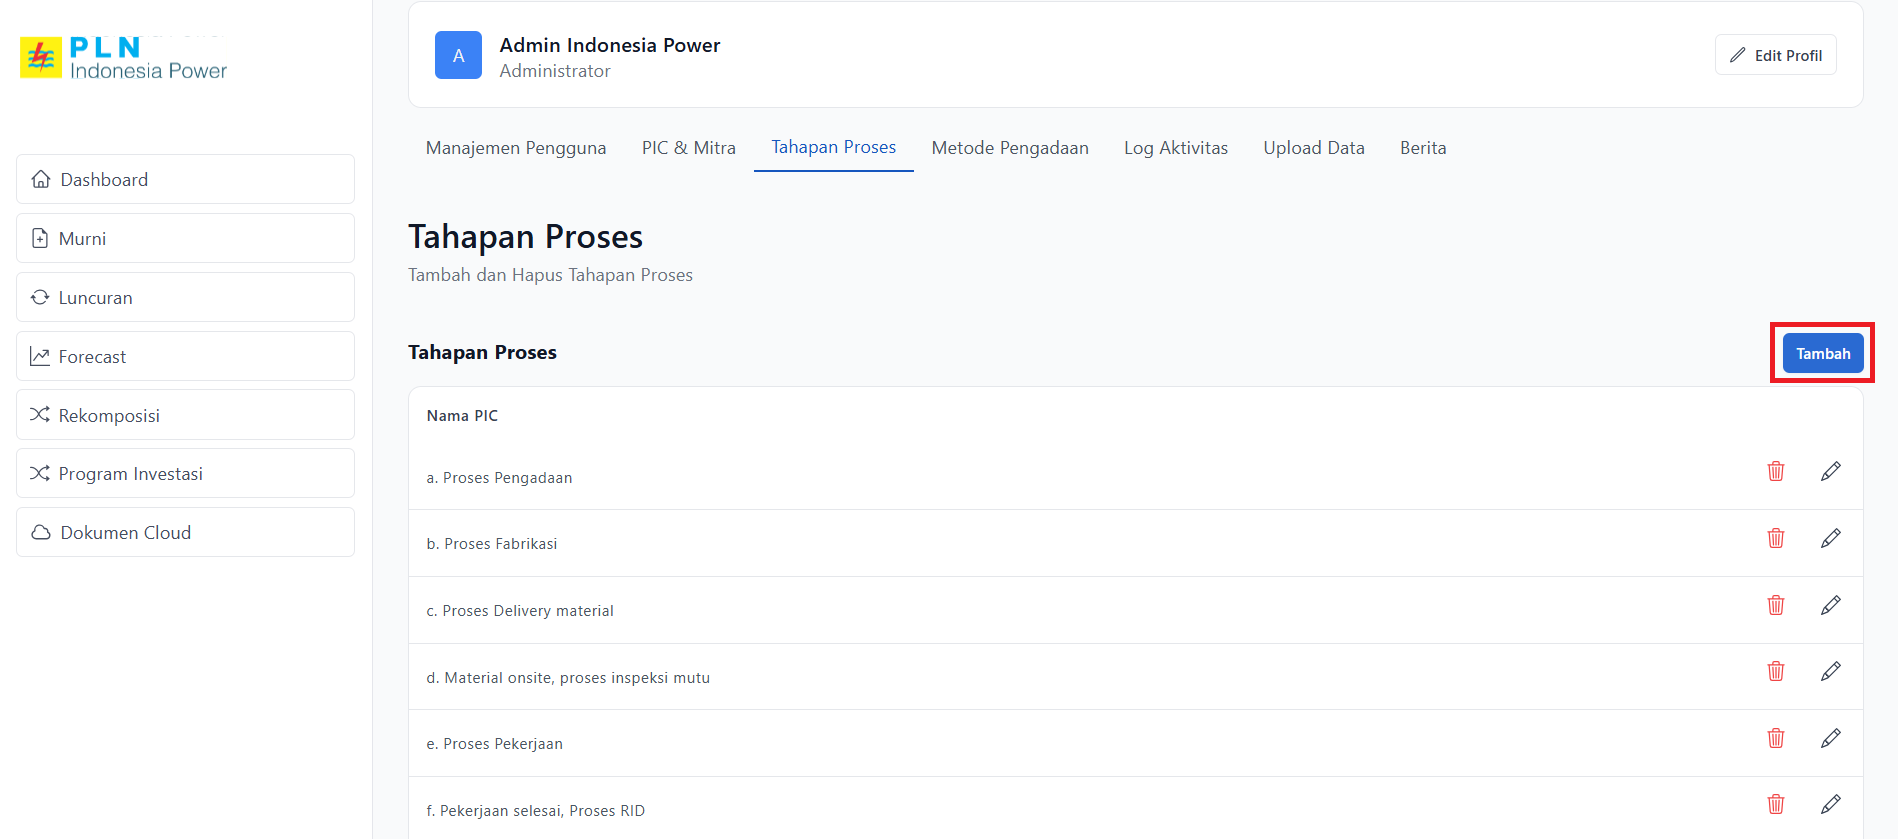Click the profile avatar letter A
Screen dimensions: 1898x839
(458, 55)
